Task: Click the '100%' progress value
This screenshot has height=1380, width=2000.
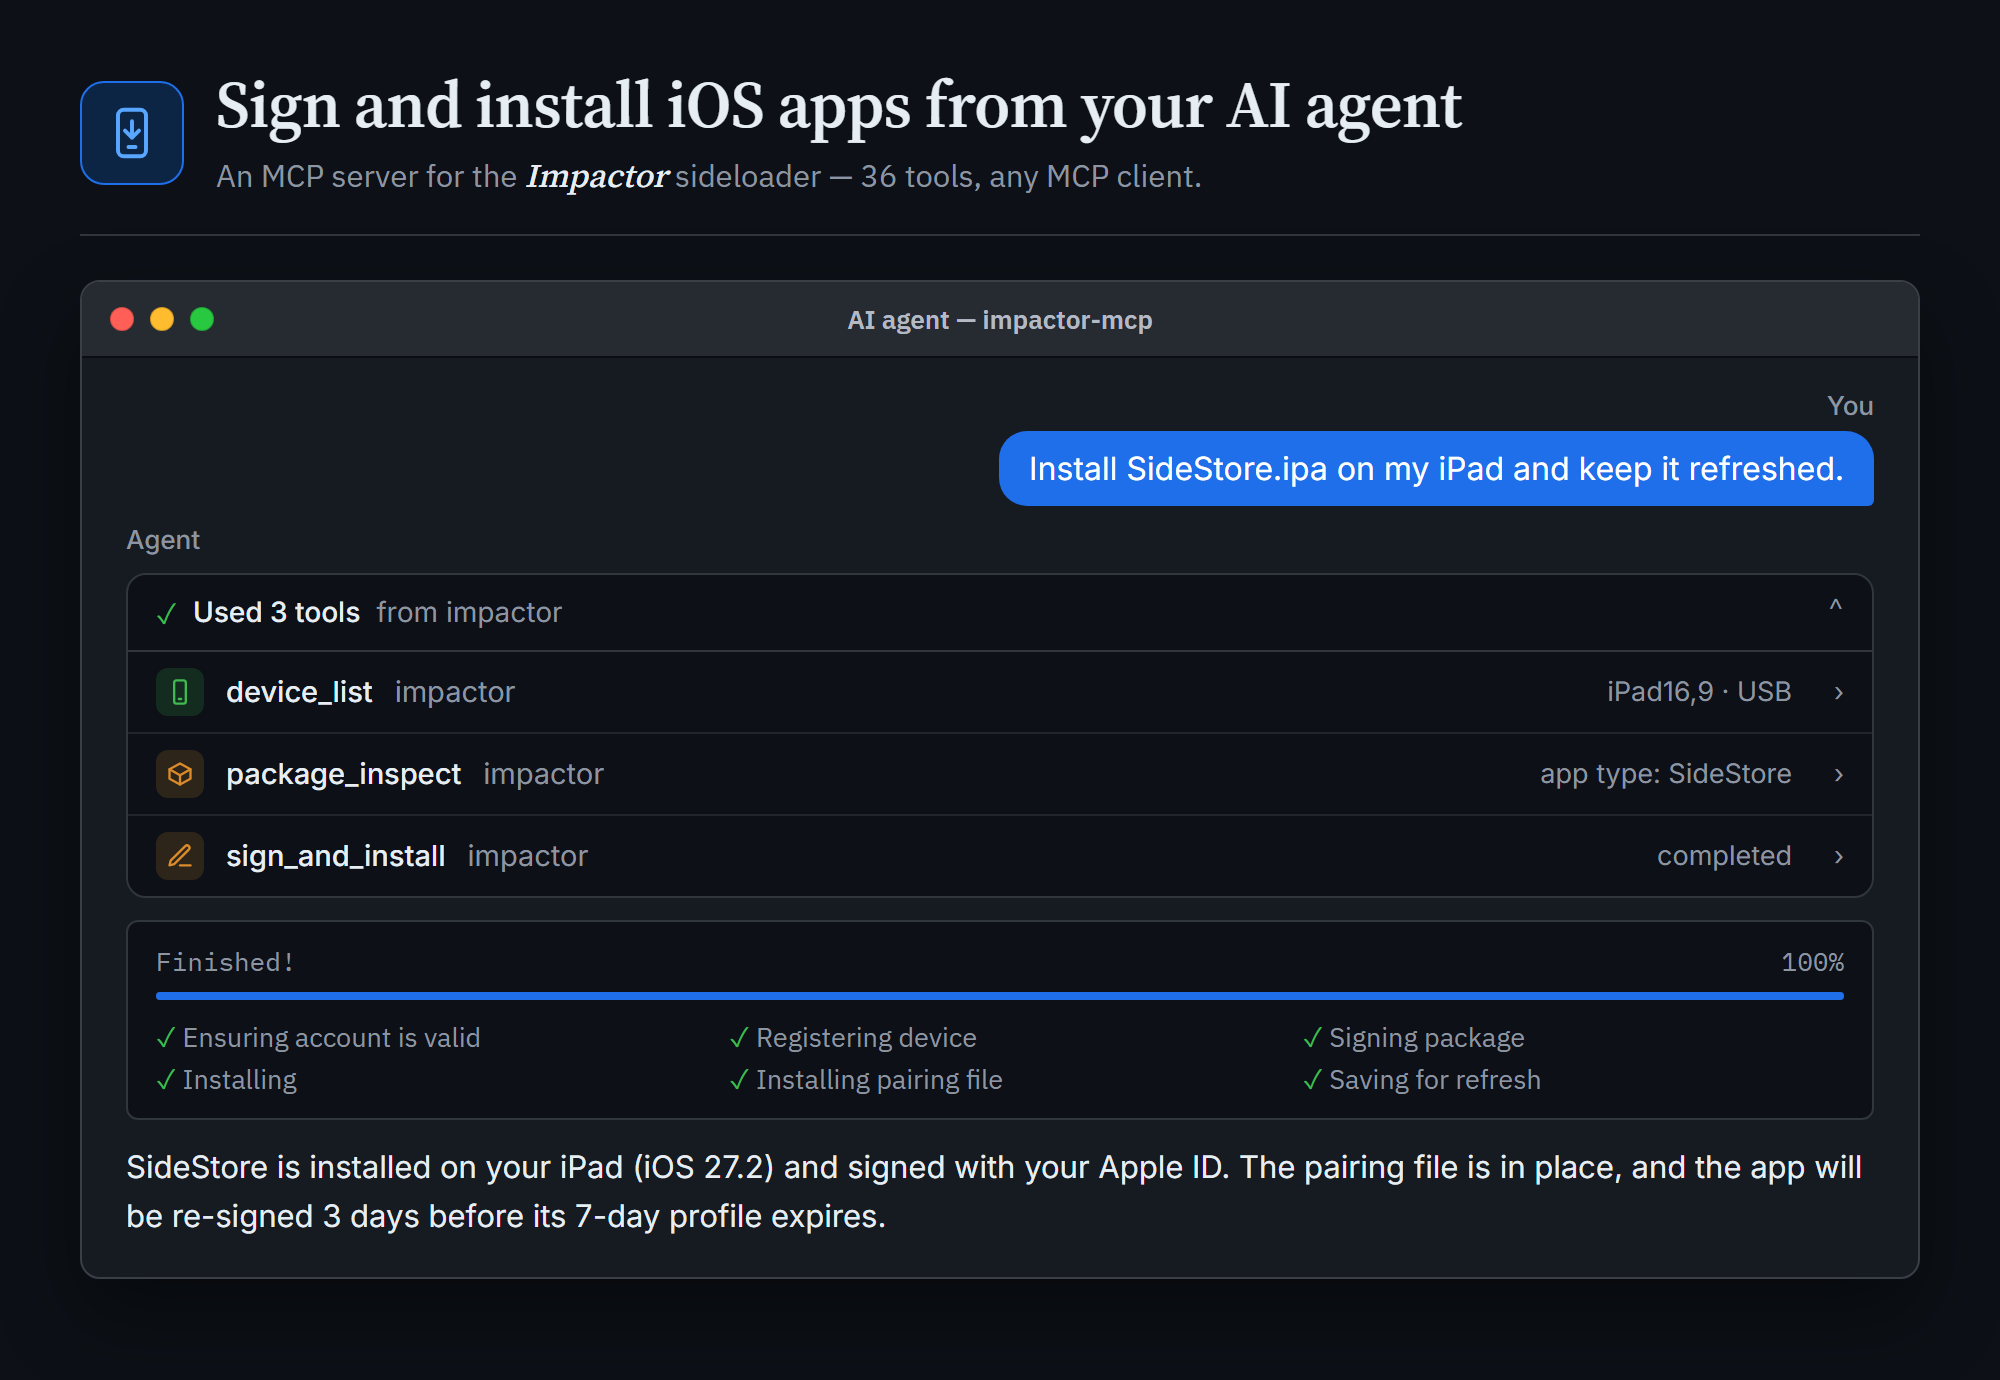Action: pyautogui.click(x=1812, y=962)
